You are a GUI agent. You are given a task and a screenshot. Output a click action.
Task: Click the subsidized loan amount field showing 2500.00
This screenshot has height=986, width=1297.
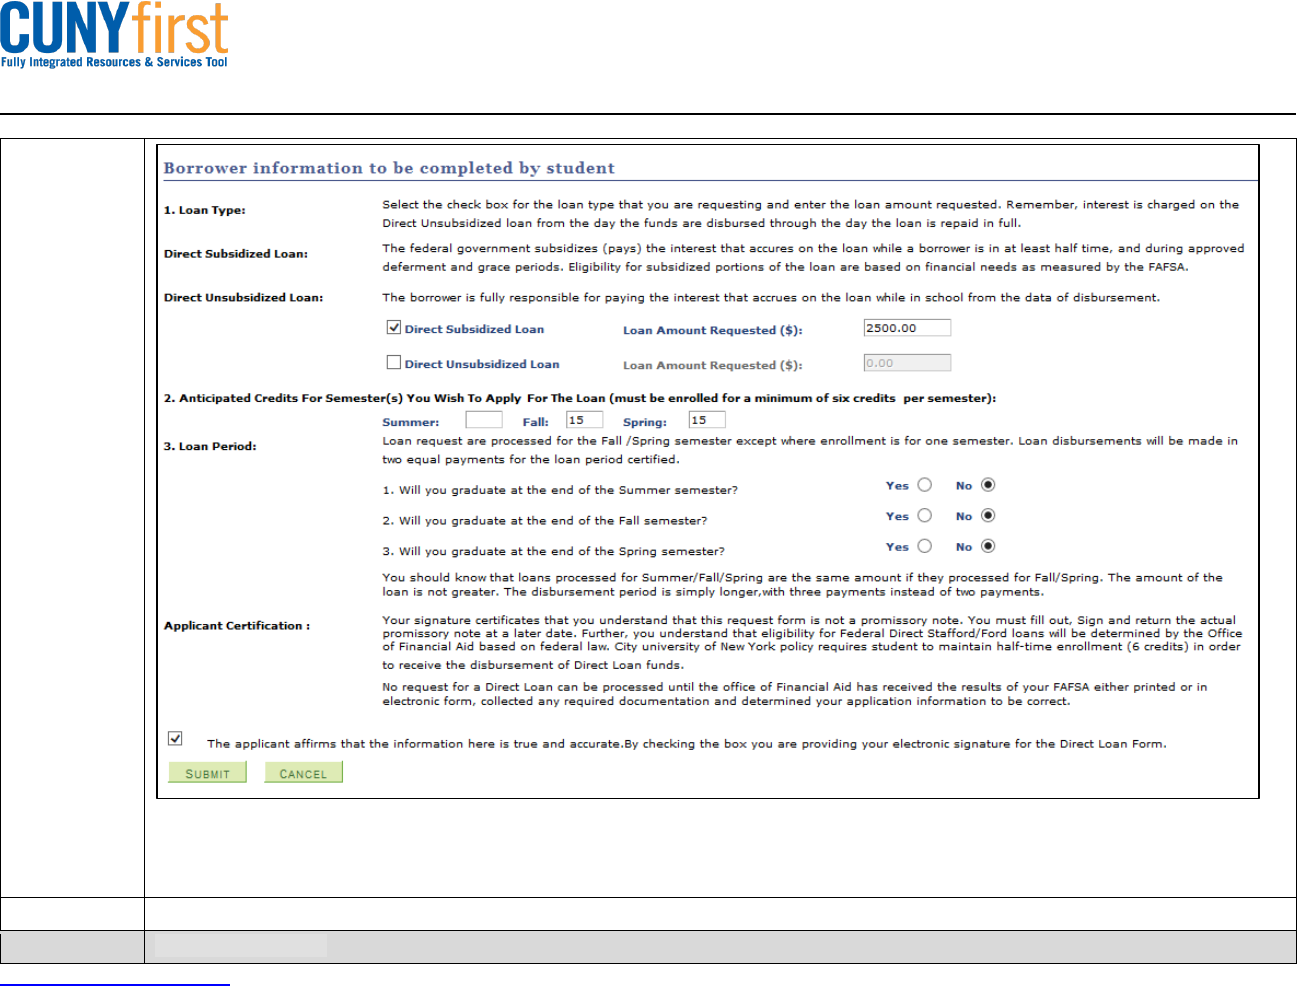pos(907,328)
